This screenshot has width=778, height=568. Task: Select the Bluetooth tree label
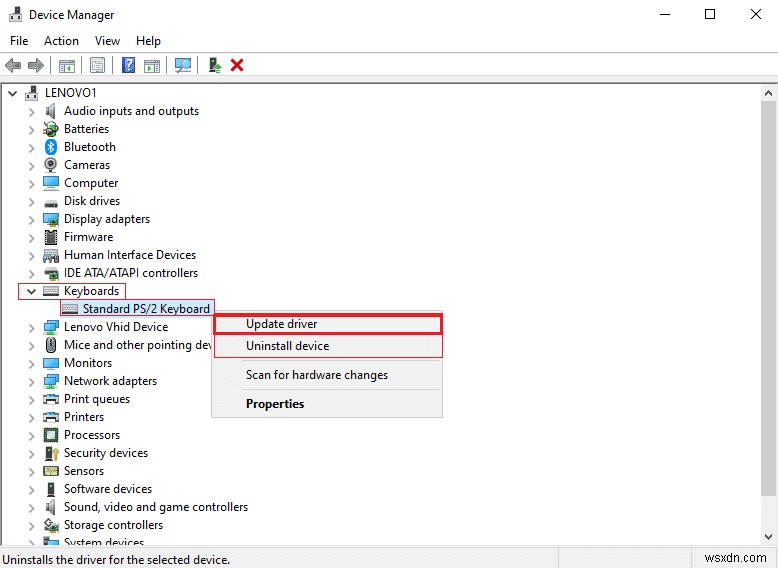click(x=89, y=147)
